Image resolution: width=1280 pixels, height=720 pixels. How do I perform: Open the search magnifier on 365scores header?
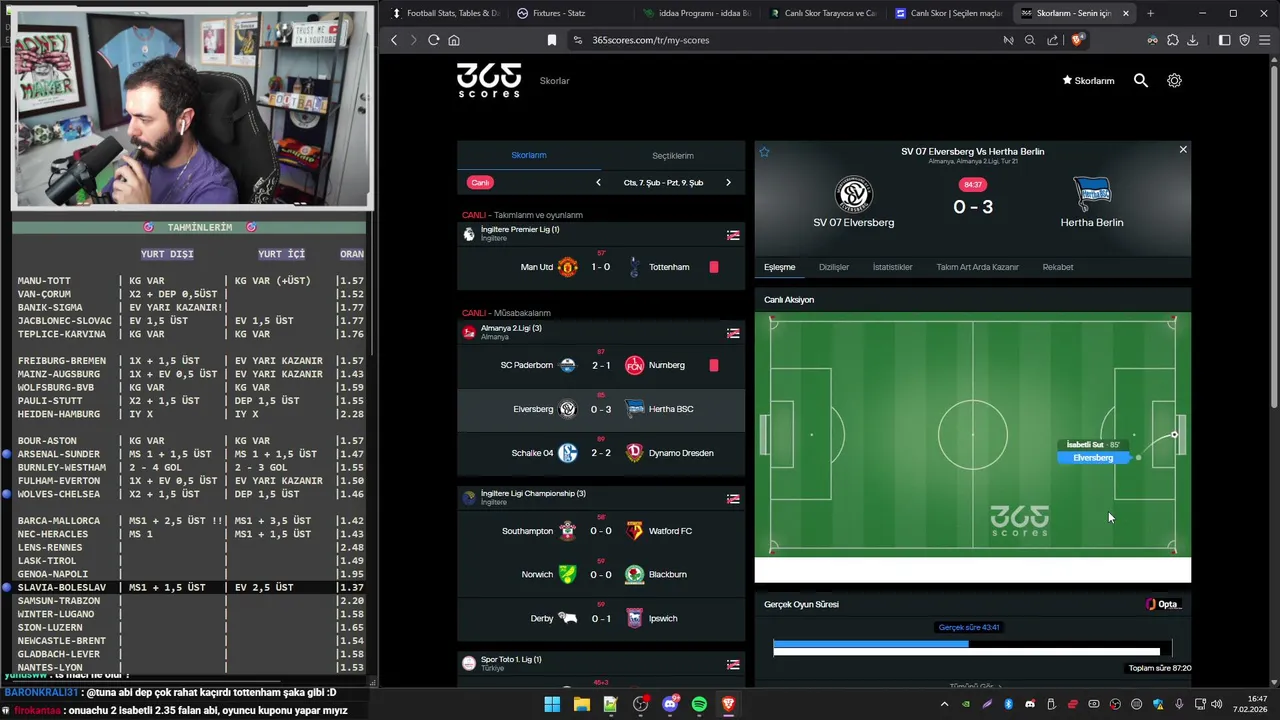click(x=1141, y=80)
